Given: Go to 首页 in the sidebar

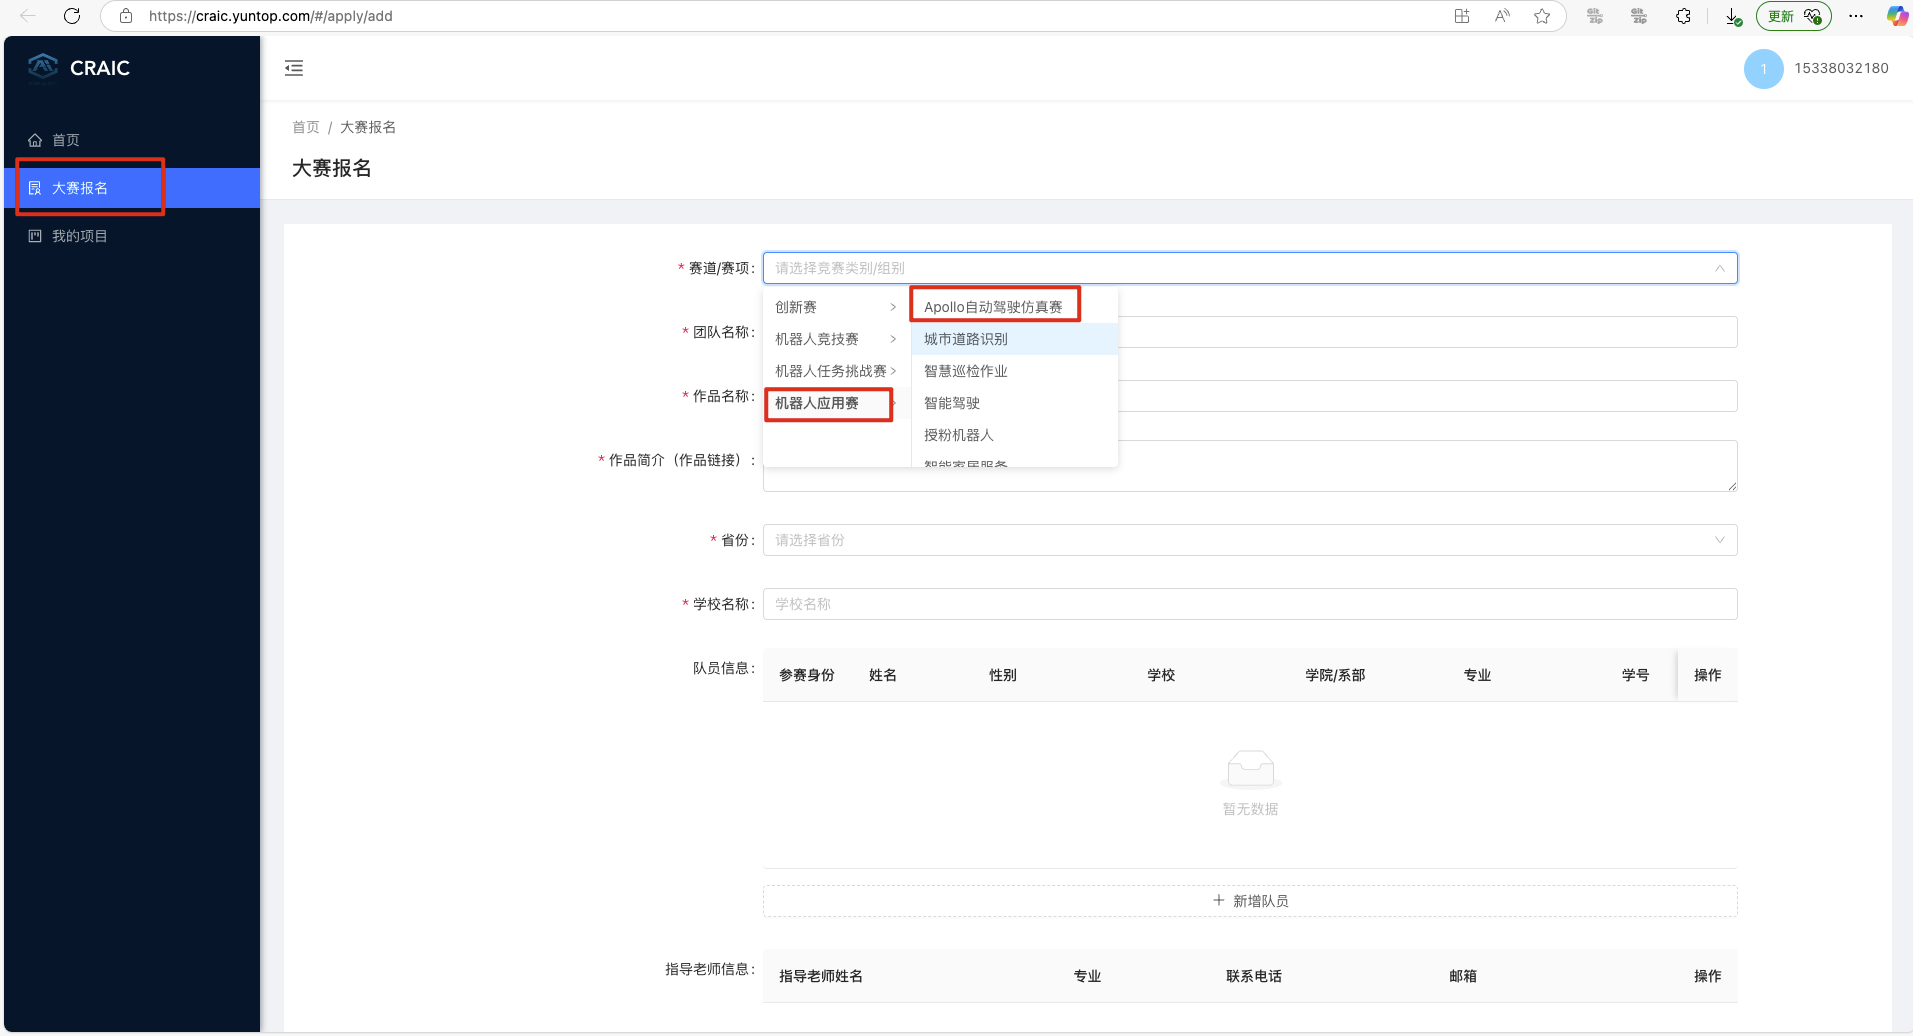Looking at the screenshot, I should coord(66,140).
